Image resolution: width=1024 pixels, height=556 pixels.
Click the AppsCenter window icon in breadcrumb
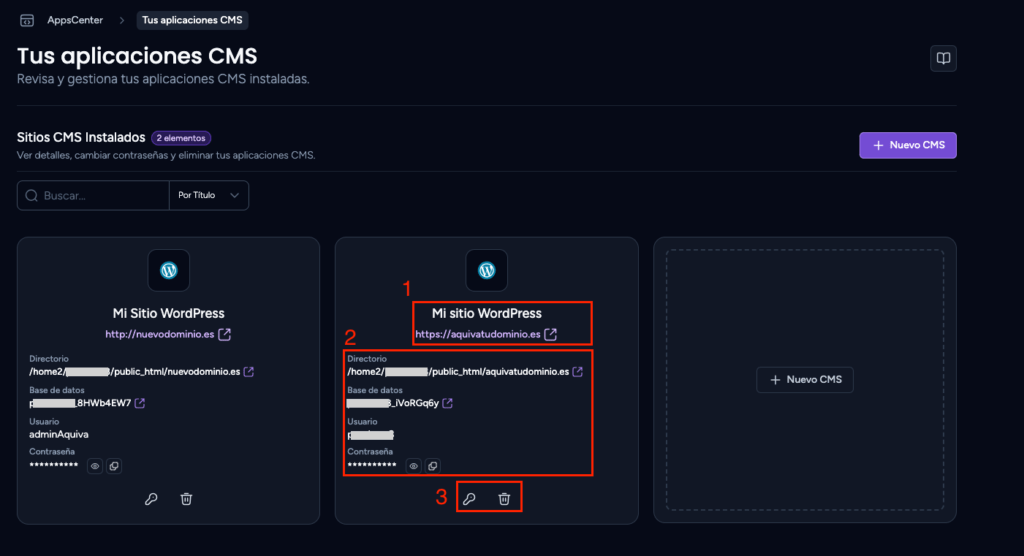tap(27, 20)
